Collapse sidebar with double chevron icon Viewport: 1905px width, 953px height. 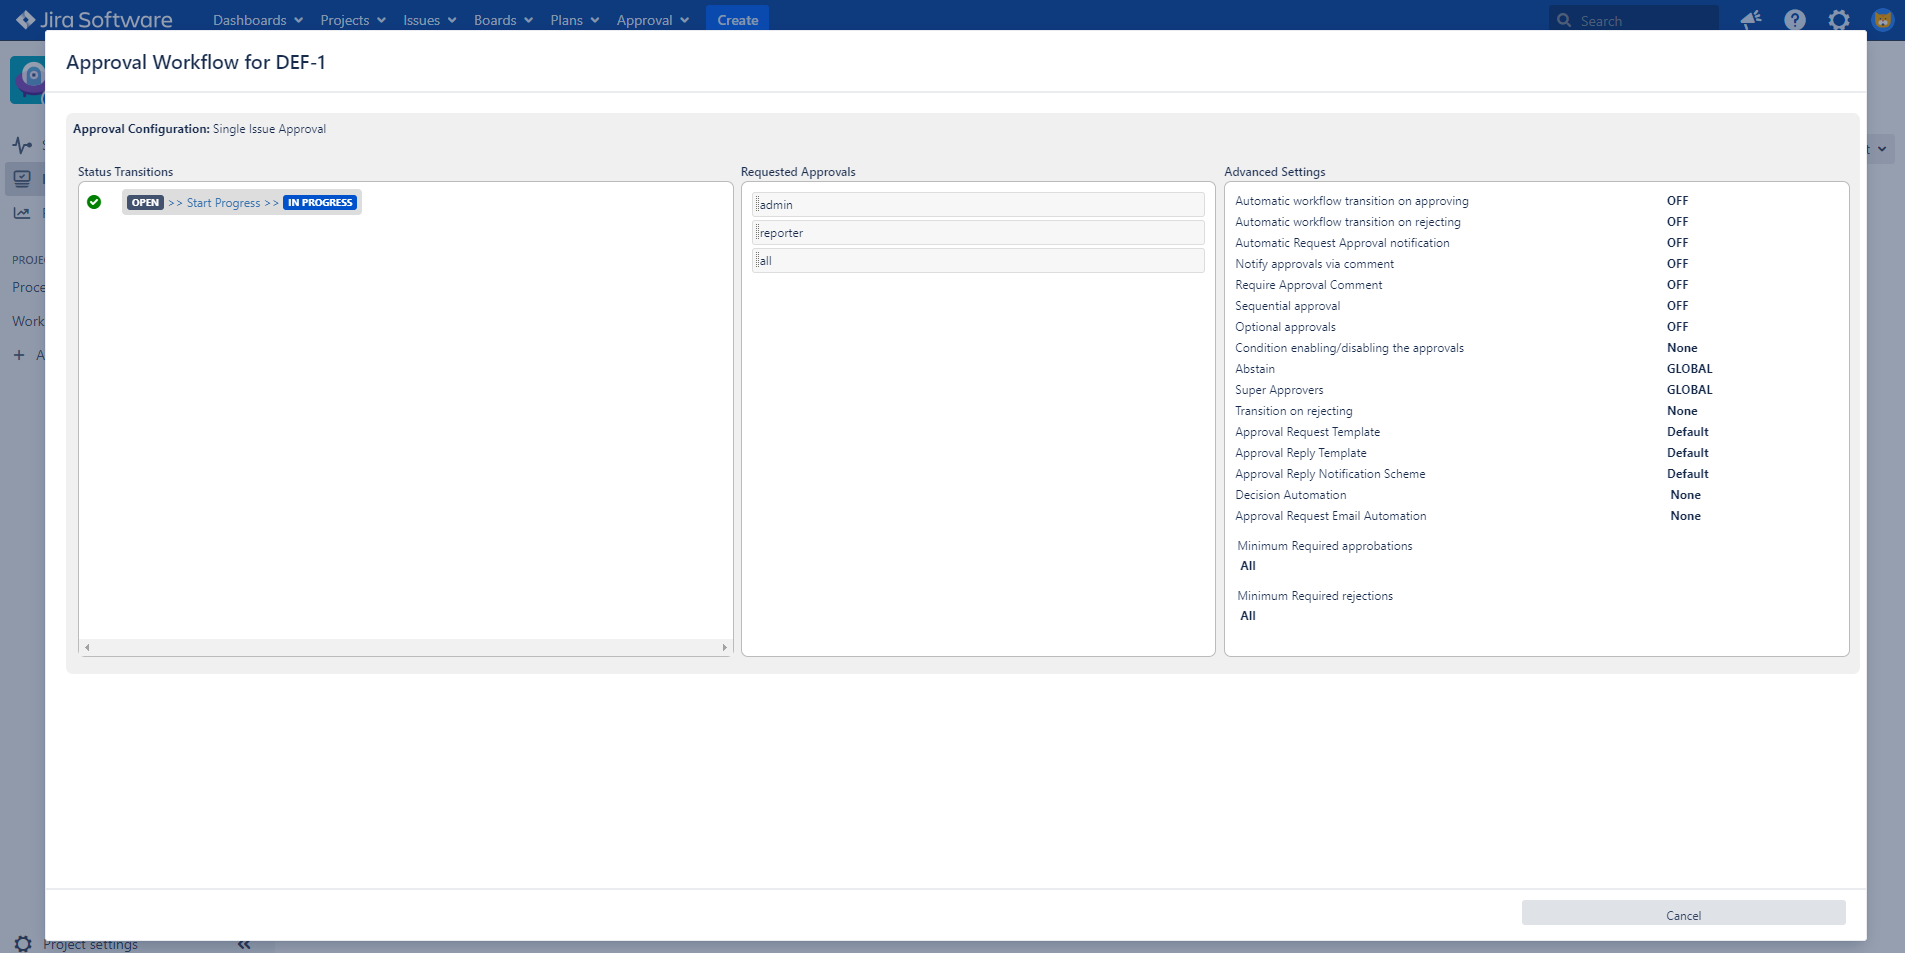click(x=244, y=944)
